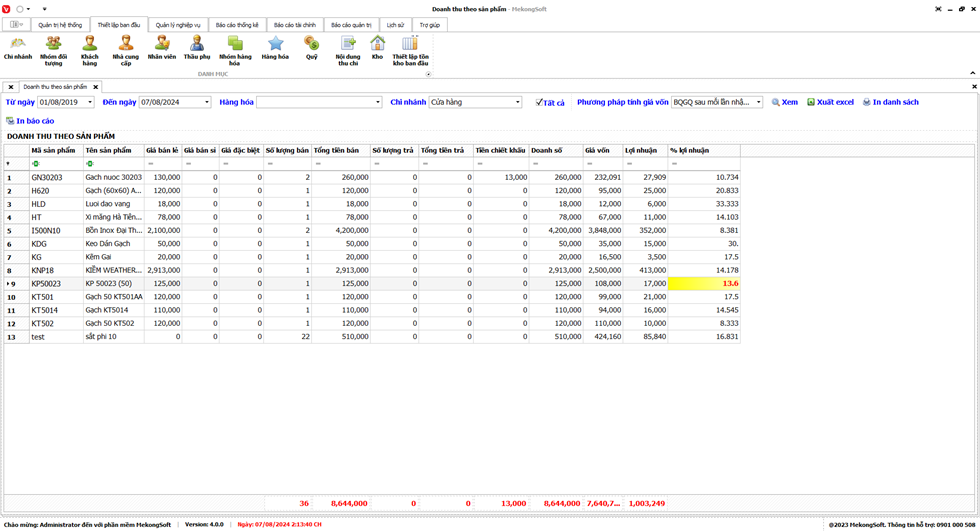The image size is (980, 531).
Task: Open Phương pháp tính giá vốn dropdown
Action: click(758, 102)
